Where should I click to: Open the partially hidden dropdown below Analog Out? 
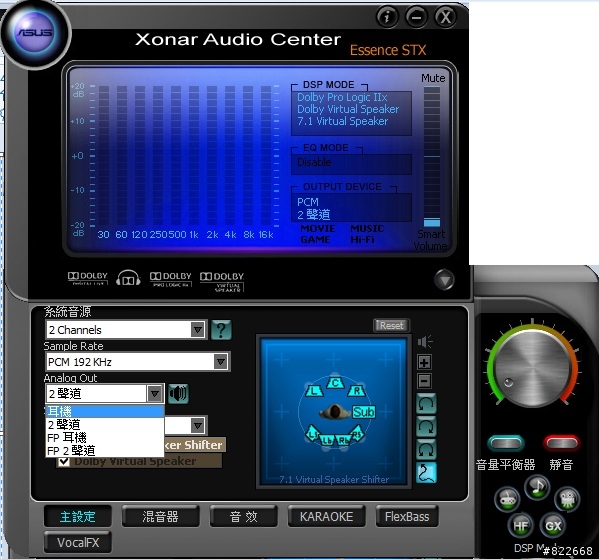click(x=198, y=425)
